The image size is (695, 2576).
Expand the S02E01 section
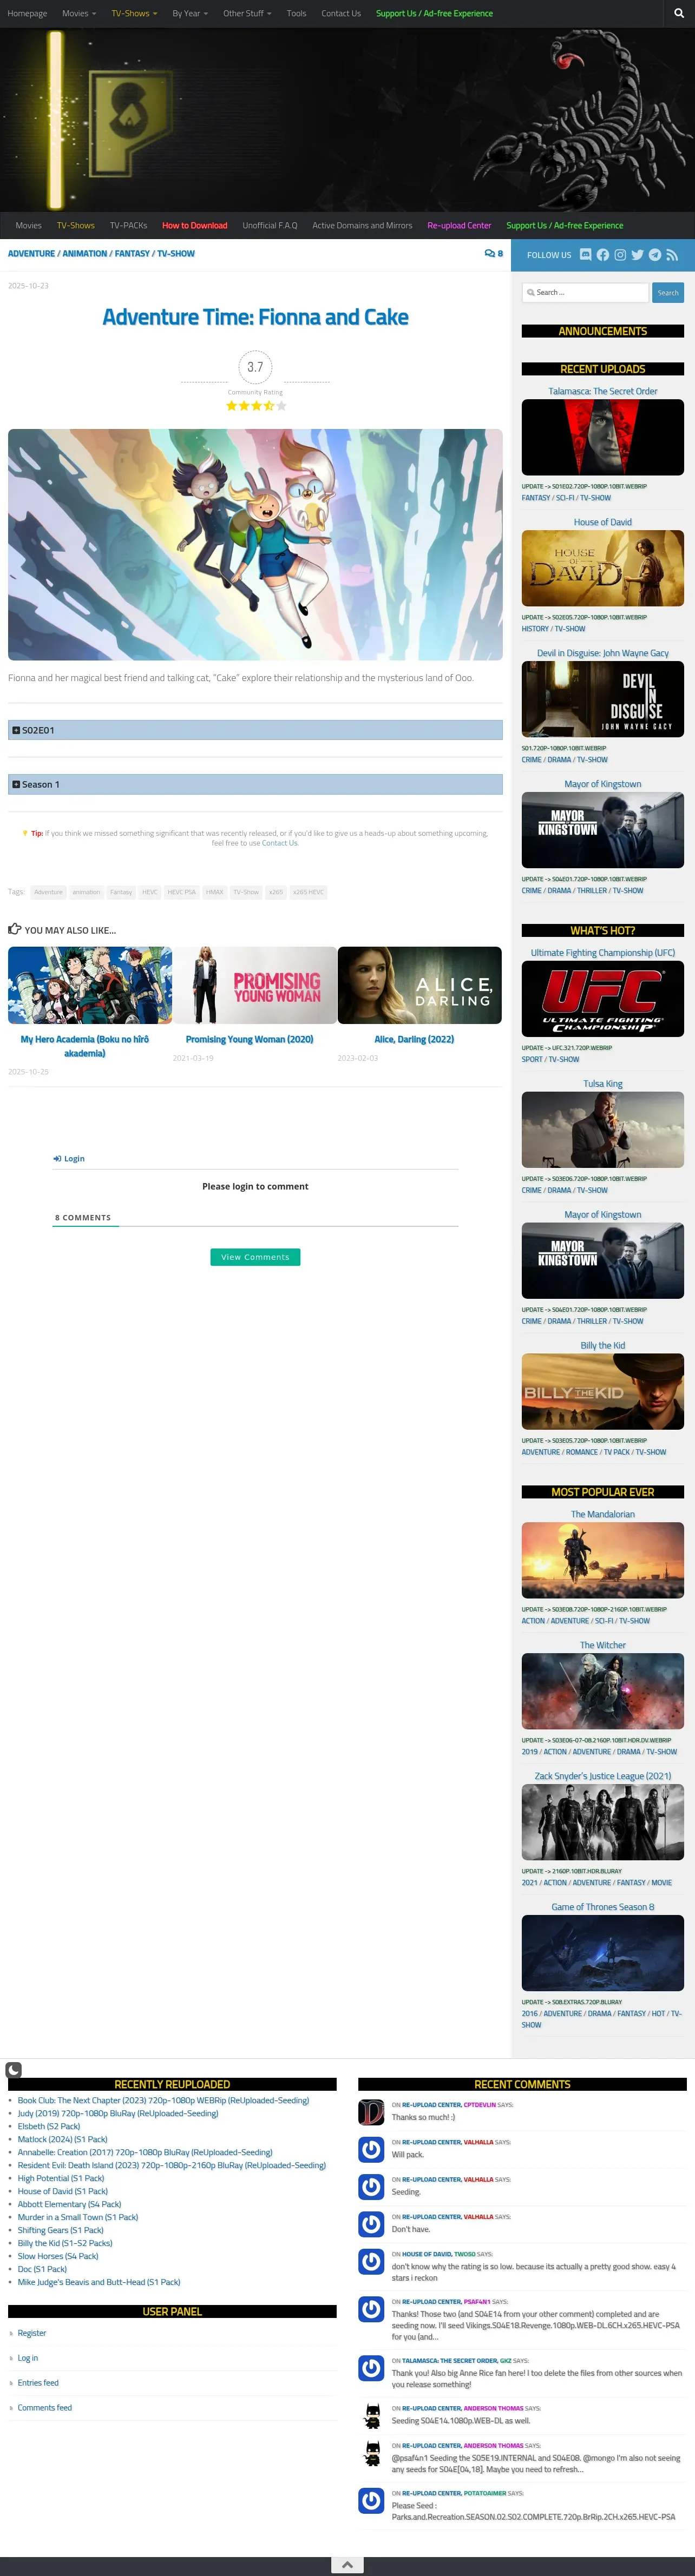coord(255,730)
